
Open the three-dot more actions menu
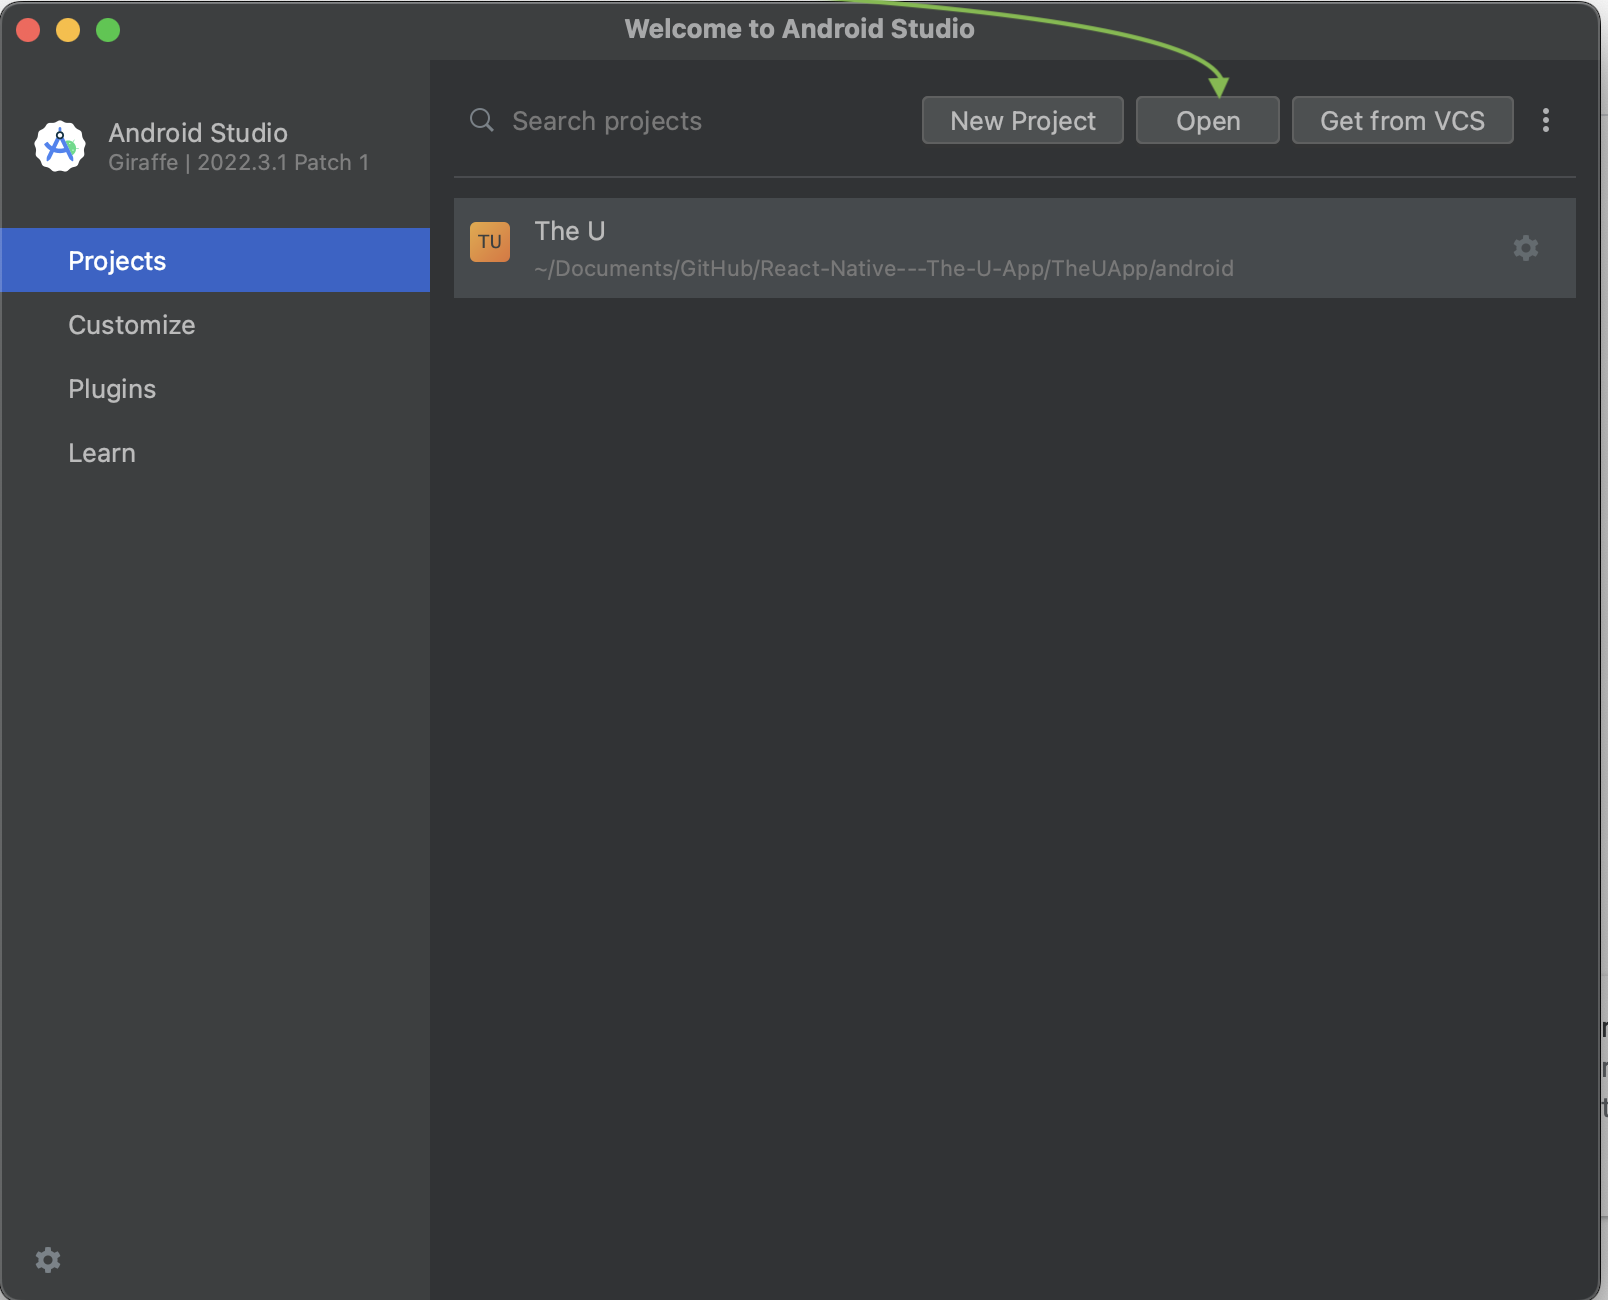coord(1546,121)
